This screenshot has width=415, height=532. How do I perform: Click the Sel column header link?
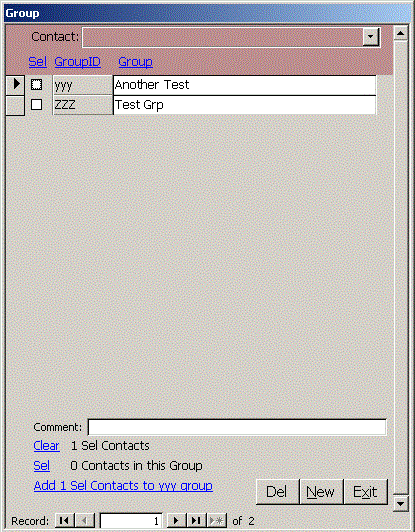click(38, 62)
